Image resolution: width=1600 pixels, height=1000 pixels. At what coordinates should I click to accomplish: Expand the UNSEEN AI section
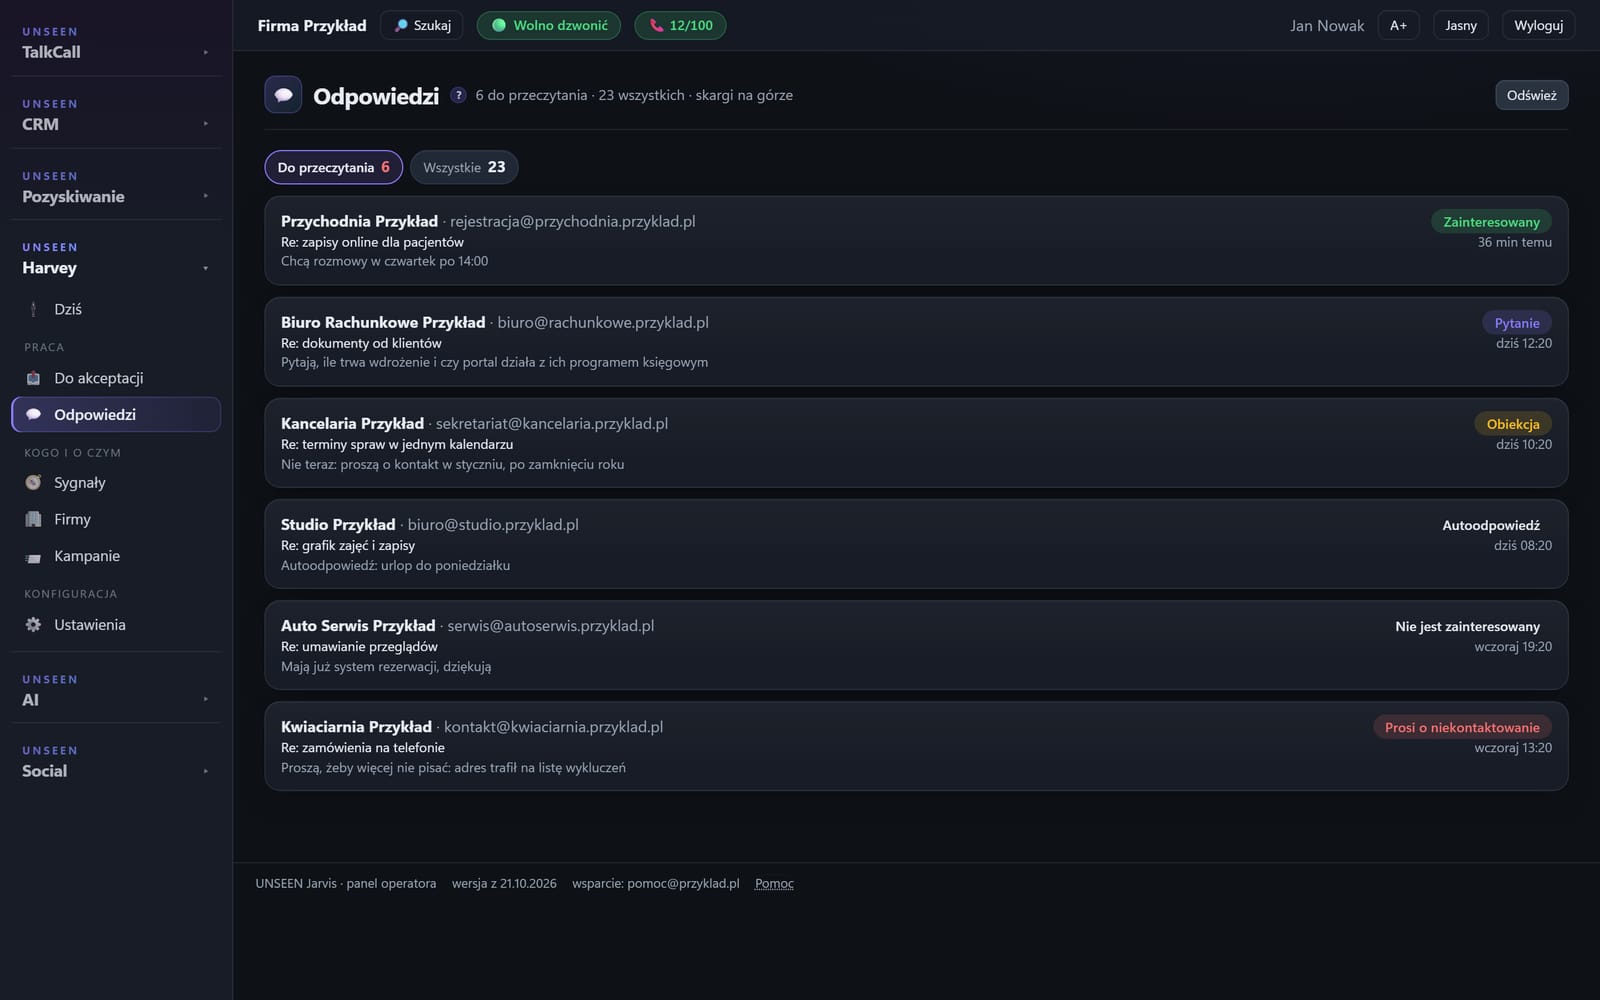[x=115, y=690]
